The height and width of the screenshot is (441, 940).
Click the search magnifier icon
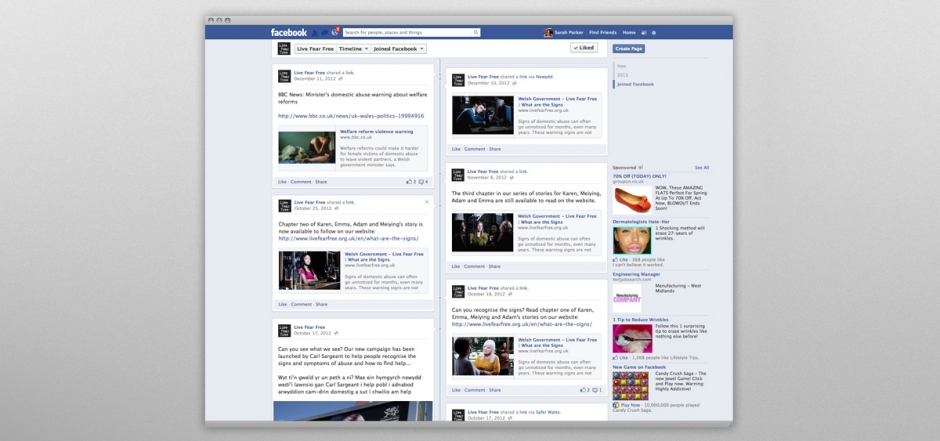point(476,32)
